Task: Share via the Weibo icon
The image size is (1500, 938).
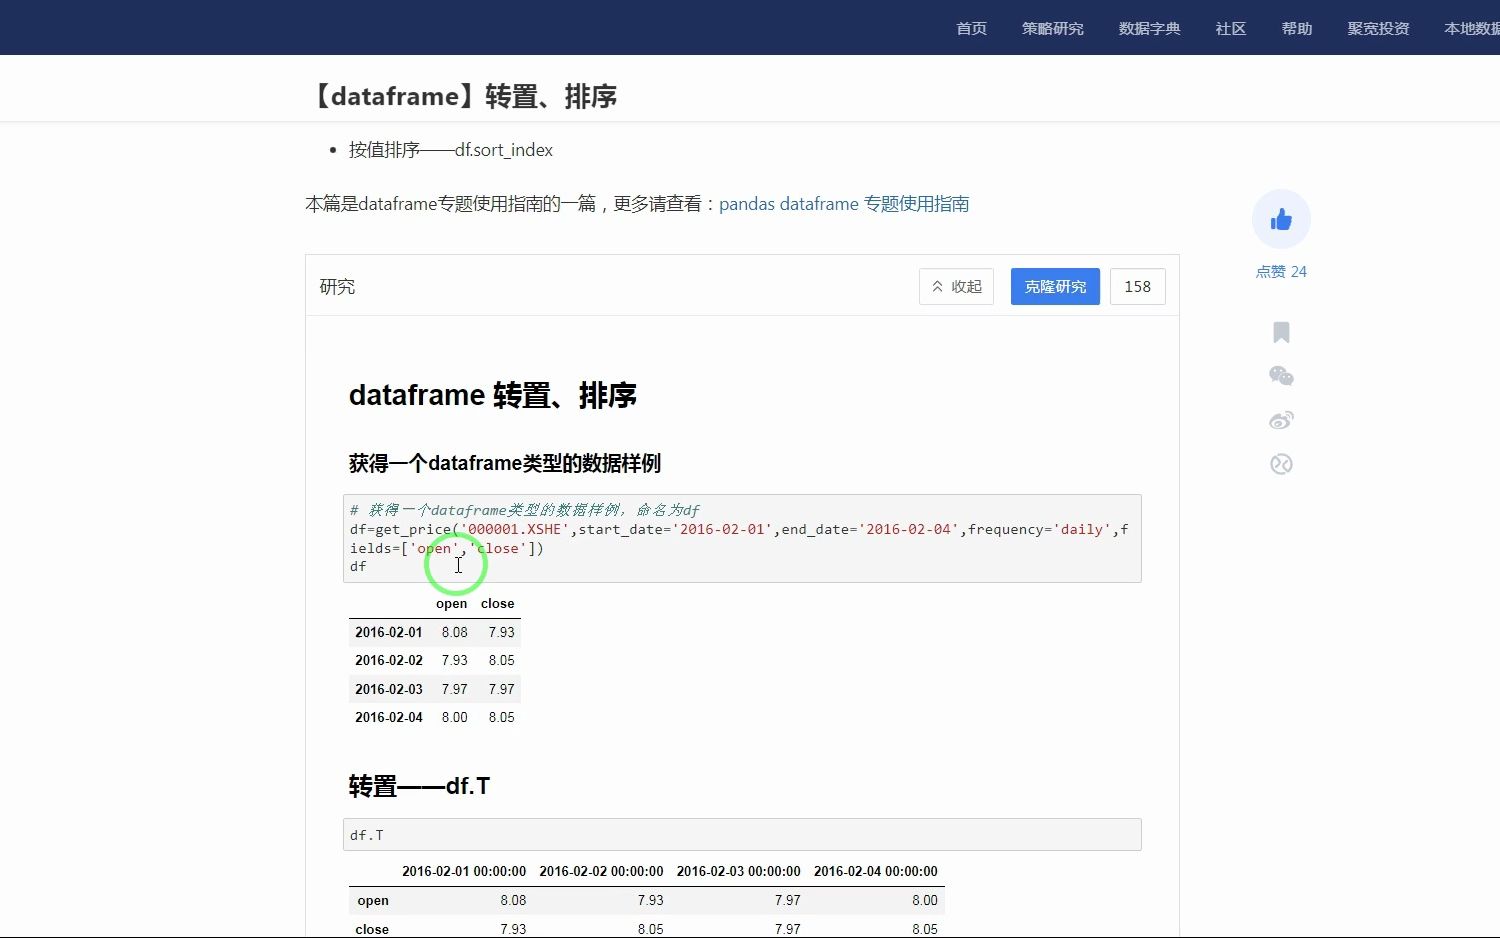Action: [1281, 420]
